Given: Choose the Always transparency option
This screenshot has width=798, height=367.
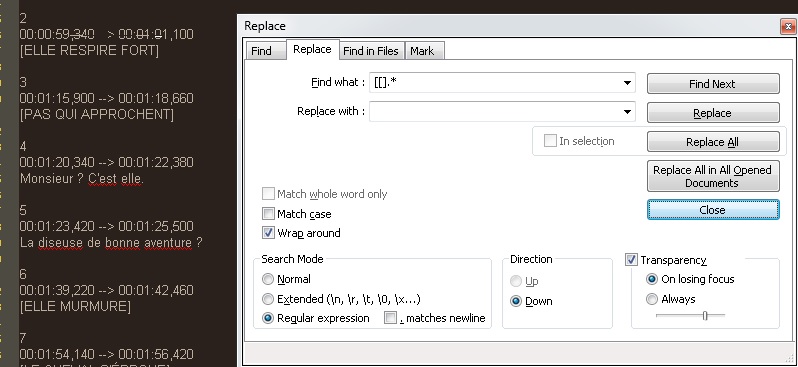Looking at the screenshot, I should pyautogui.click(x=651, y=299).
